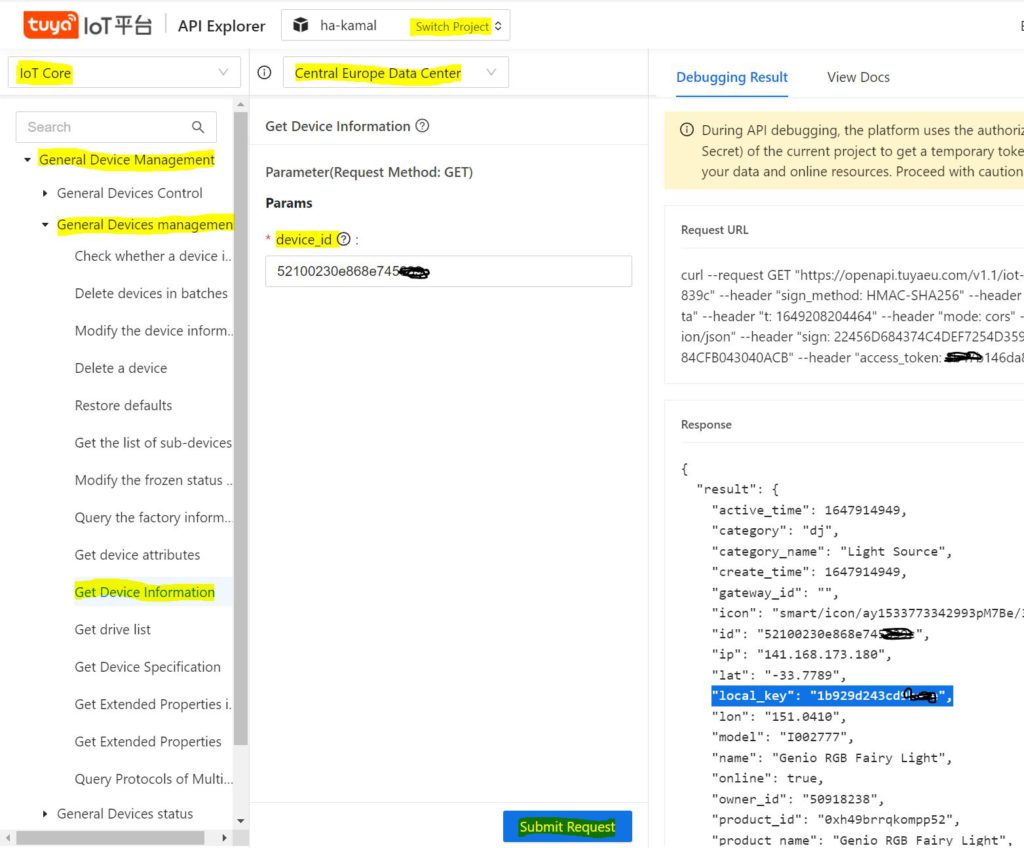Expand General Devices Control node
The height and width of the screenshot is (848, 1024).
click(x=45, y=193)
